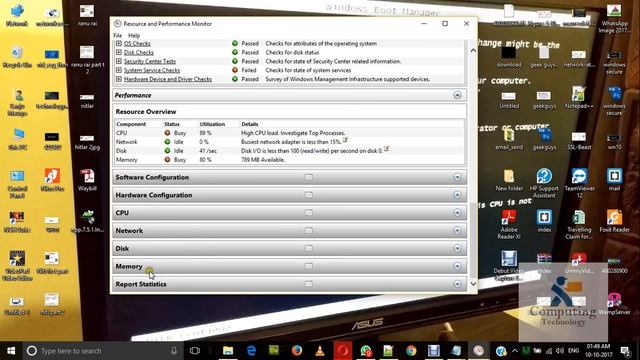640x360 pixels.
Task: Open Task View from taskbar
Action: 195,351
